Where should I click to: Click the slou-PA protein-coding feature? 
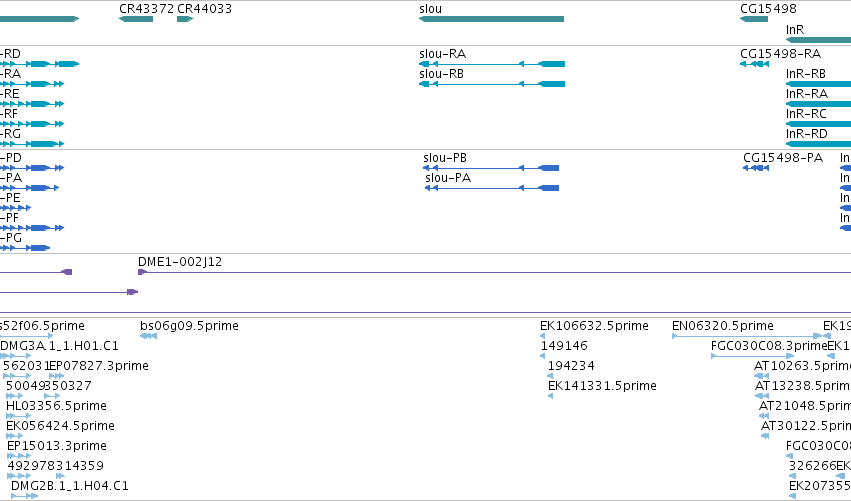click(491, 188)
